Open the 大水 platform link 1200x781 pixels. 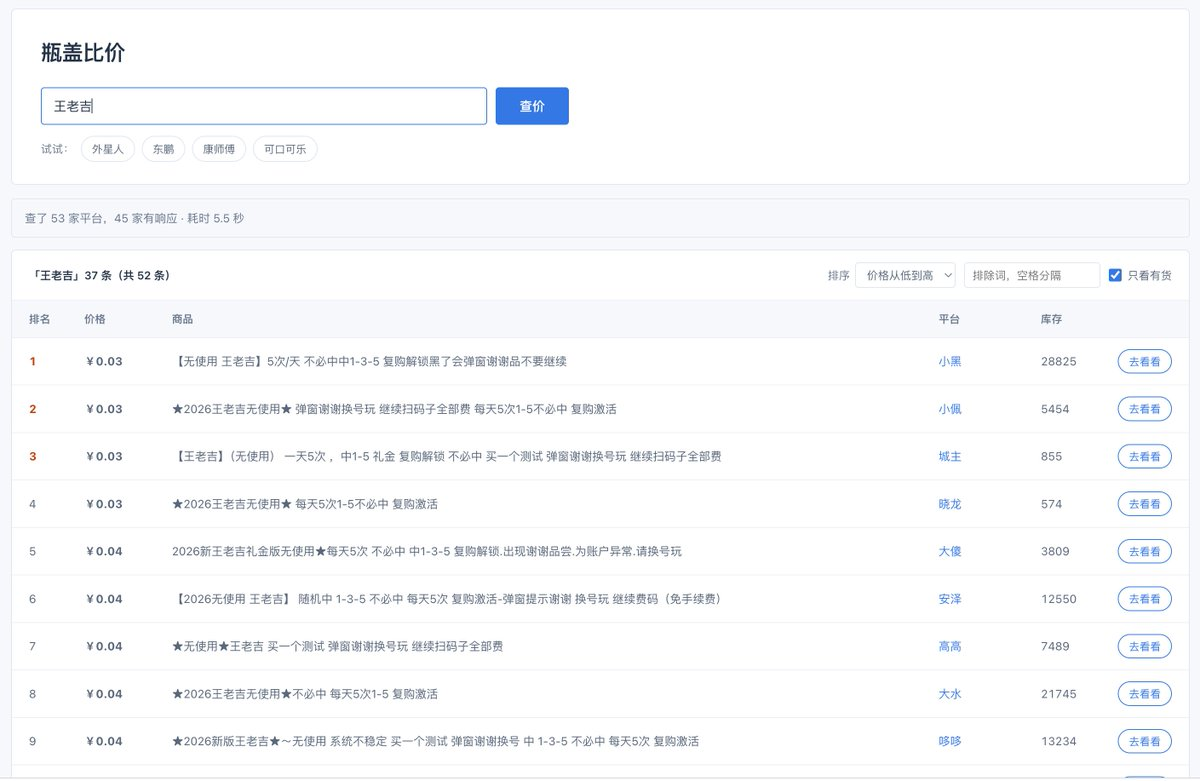tap(950, 694)
